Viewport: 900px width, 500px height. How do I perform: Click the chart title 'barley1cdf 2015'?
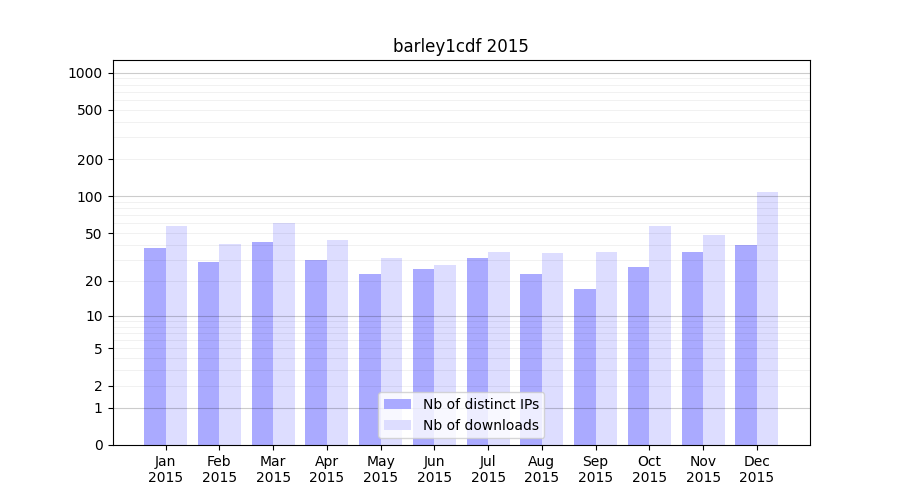(x=460, y=46)
